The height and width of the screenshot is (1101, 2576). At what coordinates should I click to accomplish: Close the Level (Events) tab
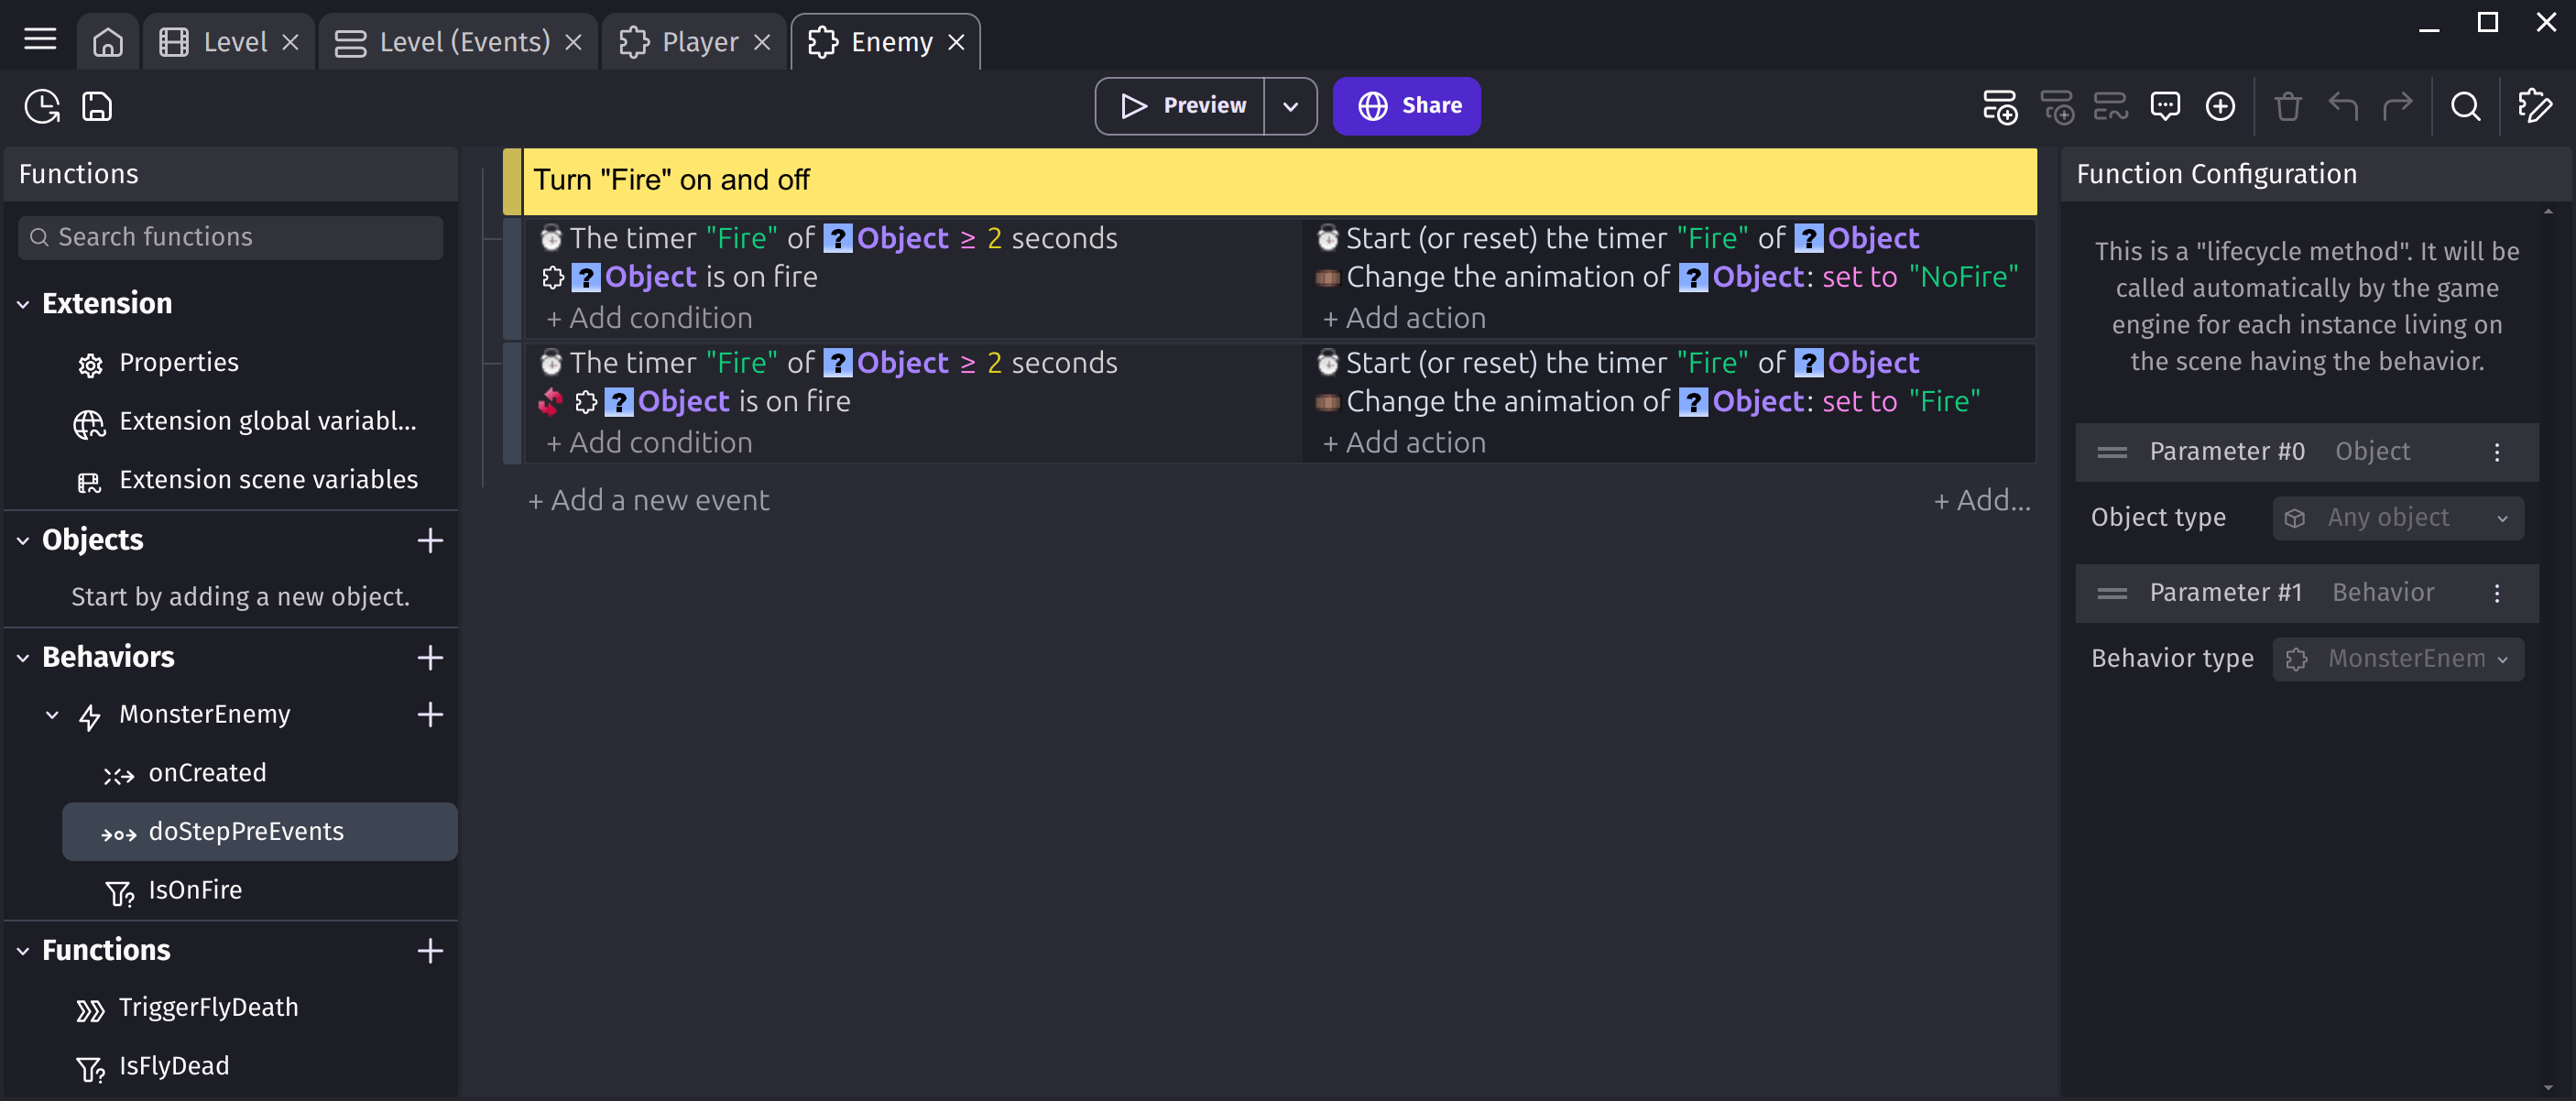click(x=573, y=42)
